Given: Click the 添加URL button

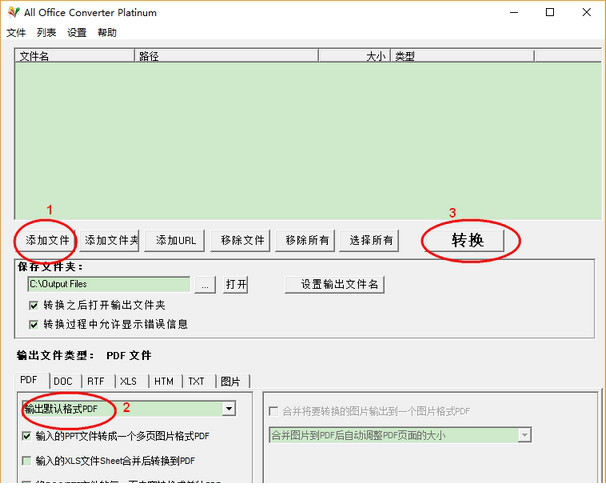Looking at the screenshot, I should [174, 240].
